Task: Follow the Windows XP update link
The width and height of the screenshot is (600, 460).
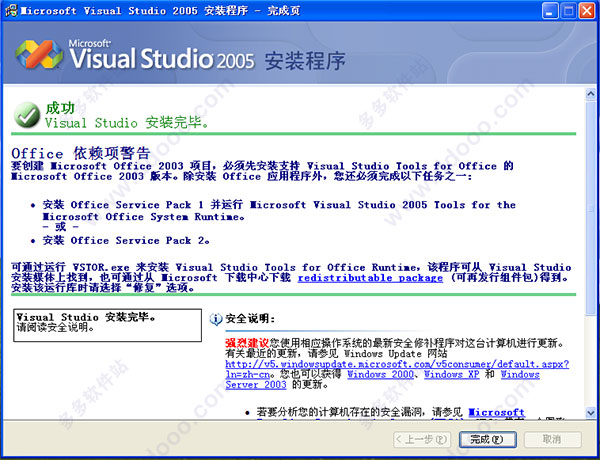Action: (x=452, y=375)
